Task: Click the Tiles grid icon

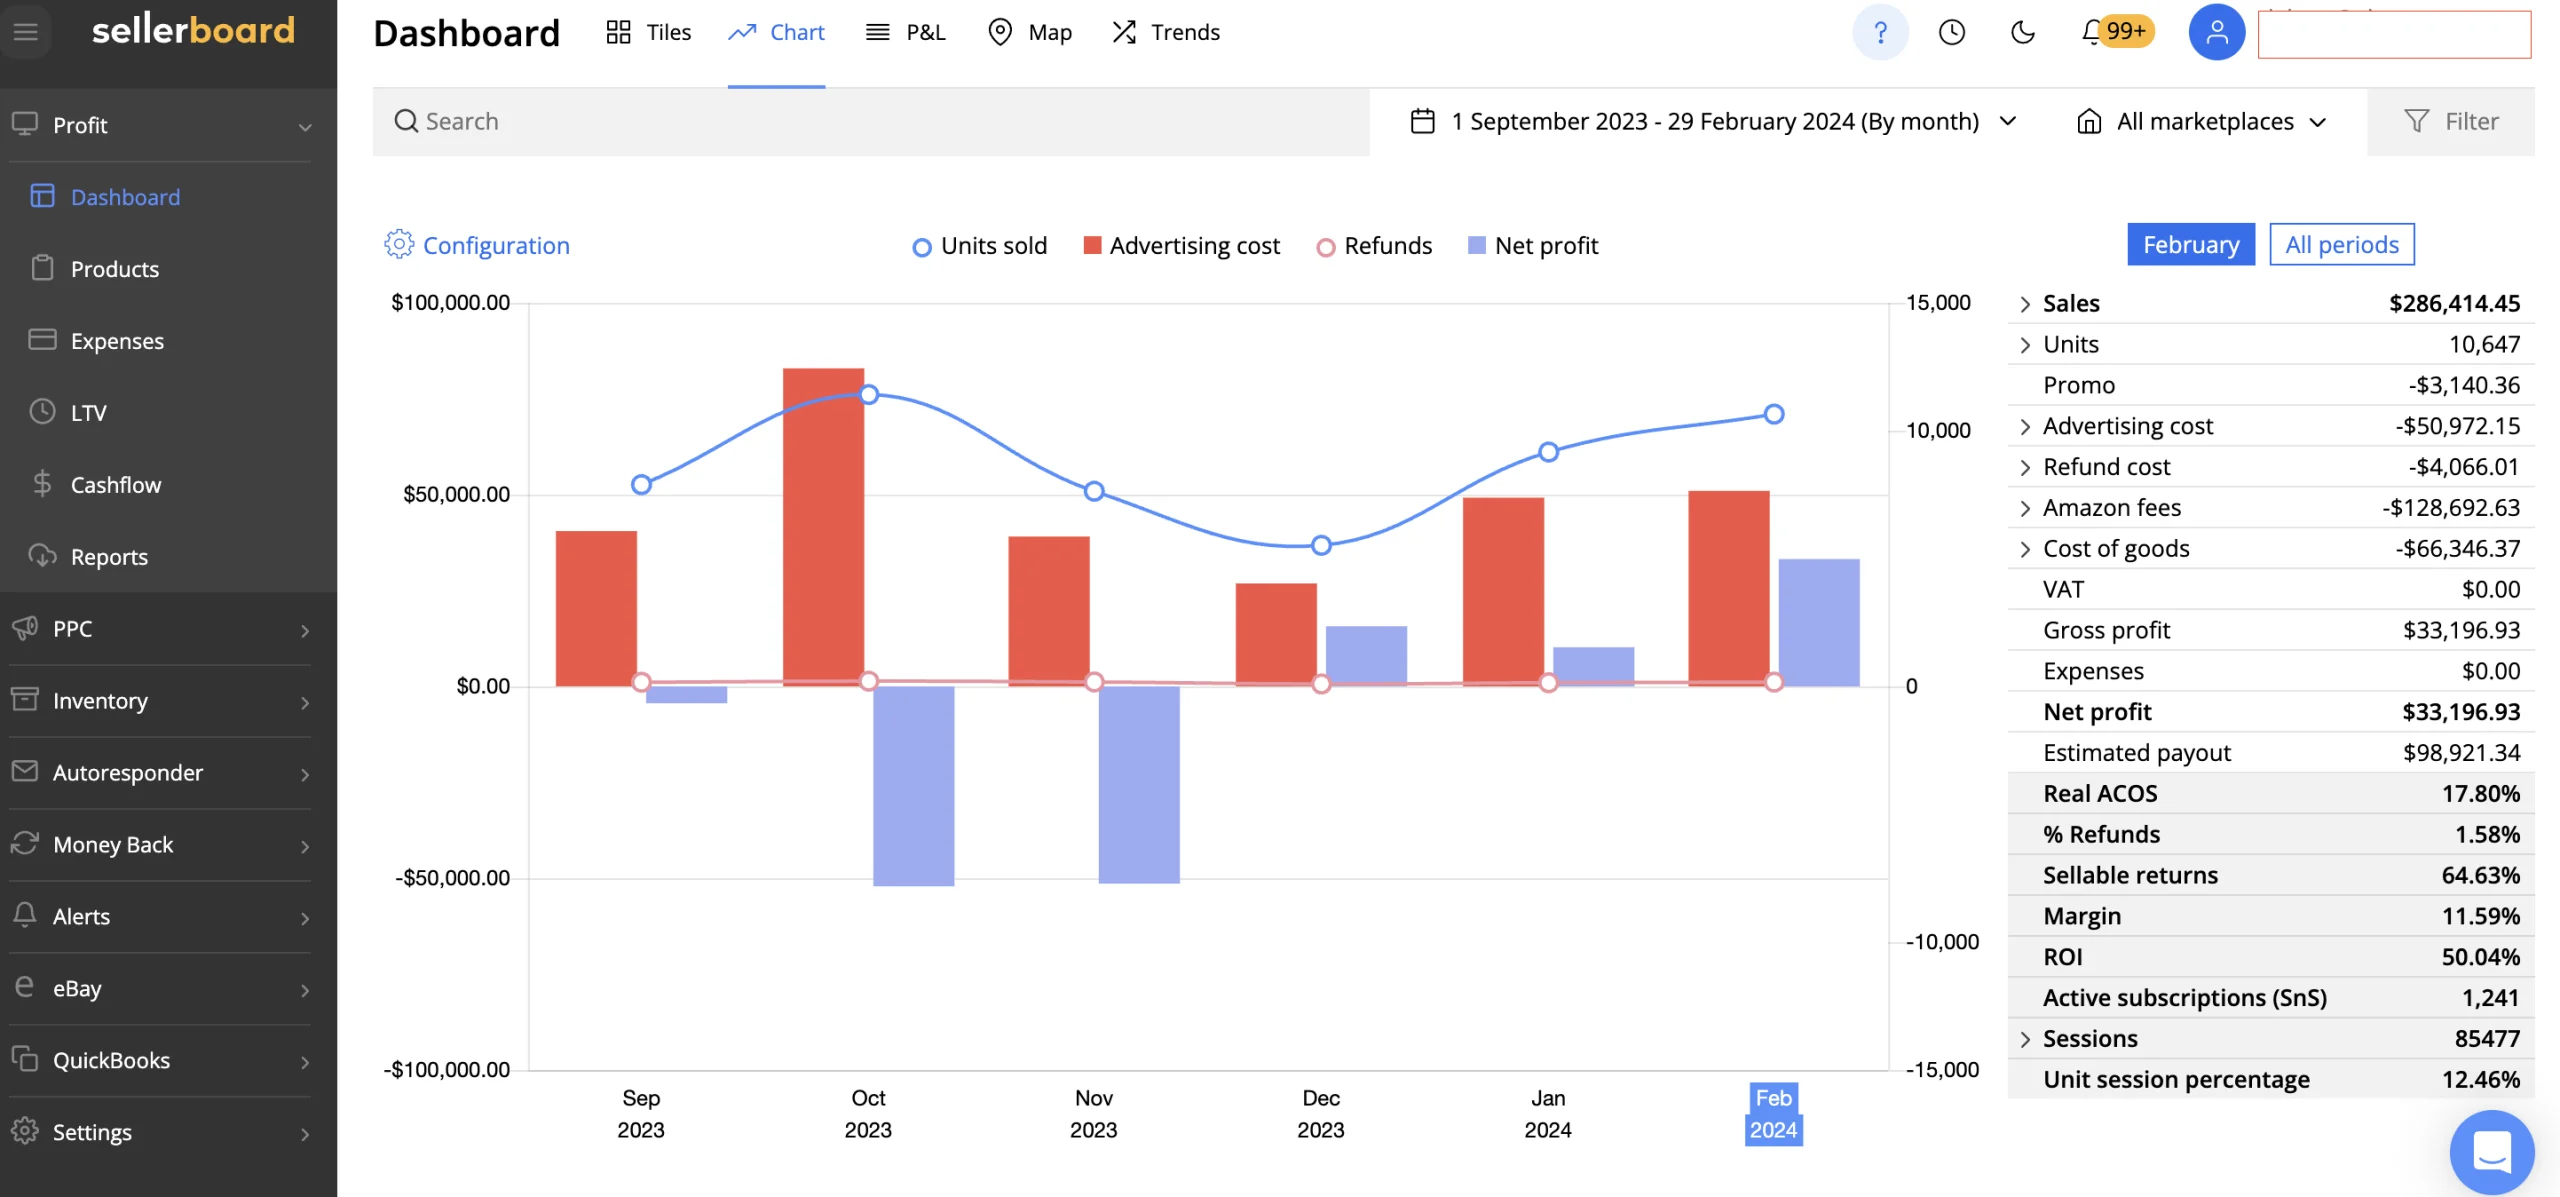Action: click(618, 32)
